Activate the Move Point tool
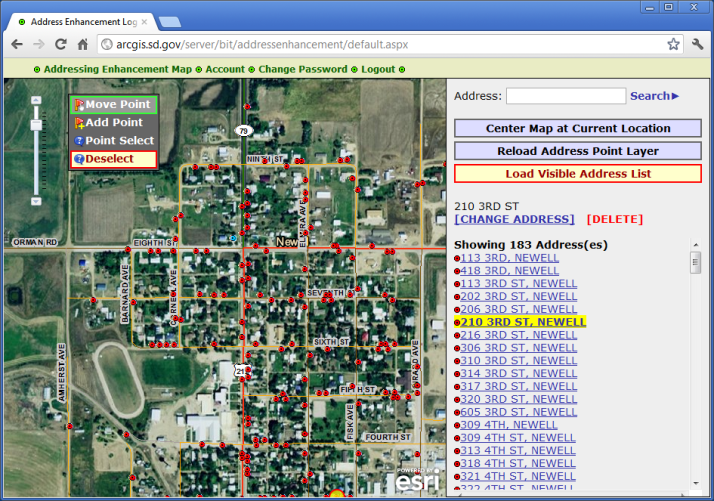This screenshot has width=714, height=501. click(x=113, y=104)
